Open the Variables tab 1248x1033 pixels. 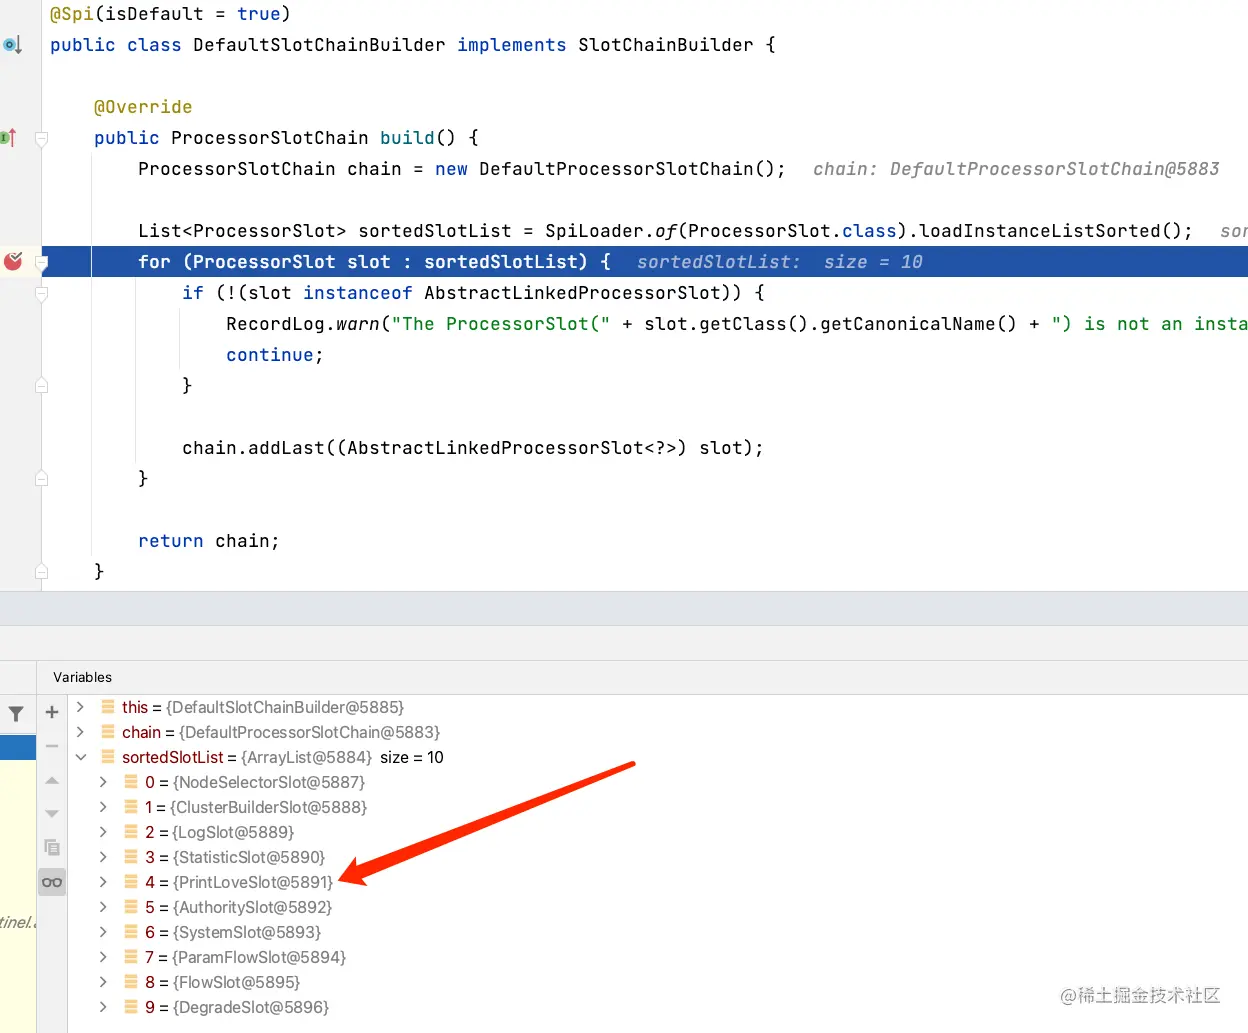click(x=82, y=677)
